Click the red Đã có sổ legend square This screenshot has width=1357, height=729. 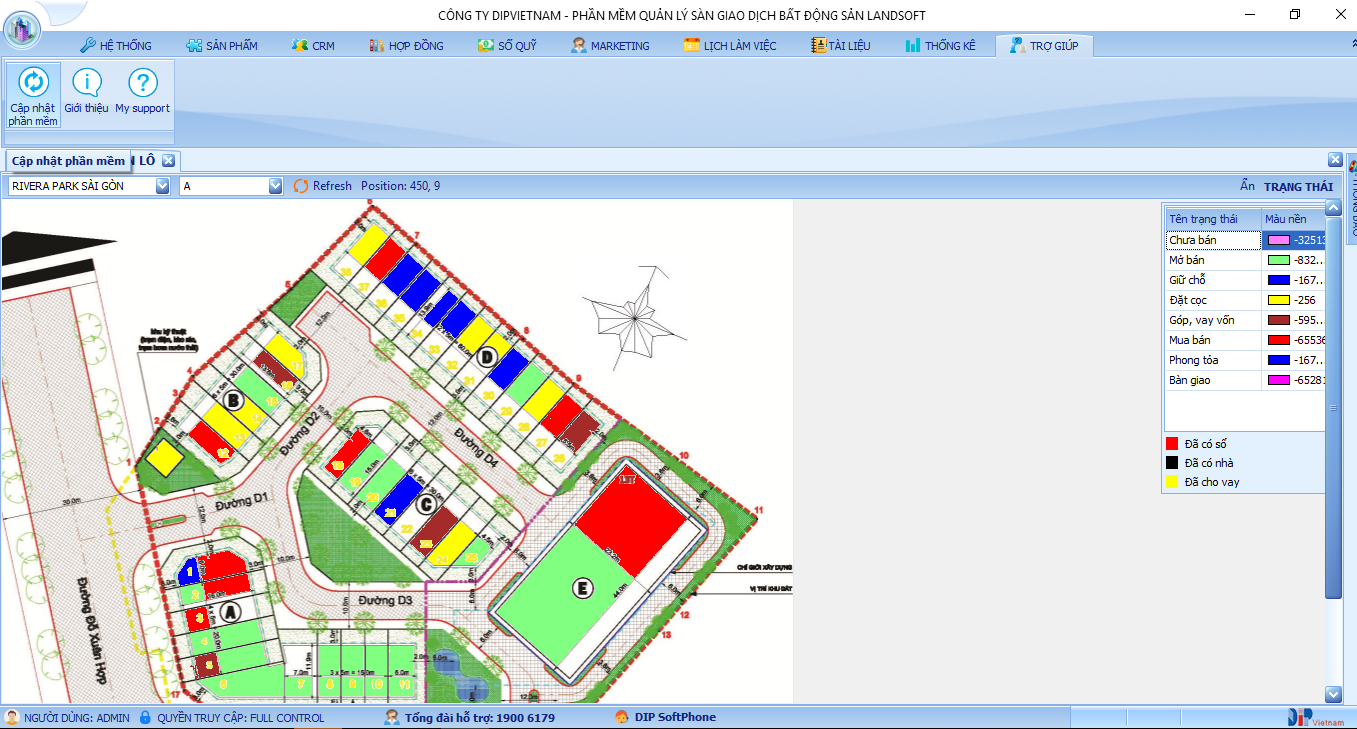pyautogui.click(x=1172, y=443)
